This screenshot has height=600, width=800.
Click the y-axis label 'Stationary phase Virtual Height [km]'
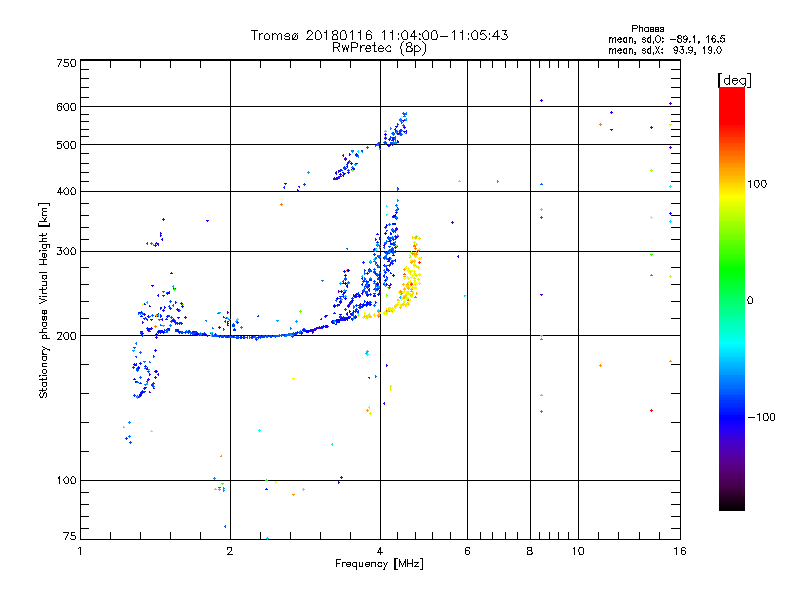tap(44, 300)
